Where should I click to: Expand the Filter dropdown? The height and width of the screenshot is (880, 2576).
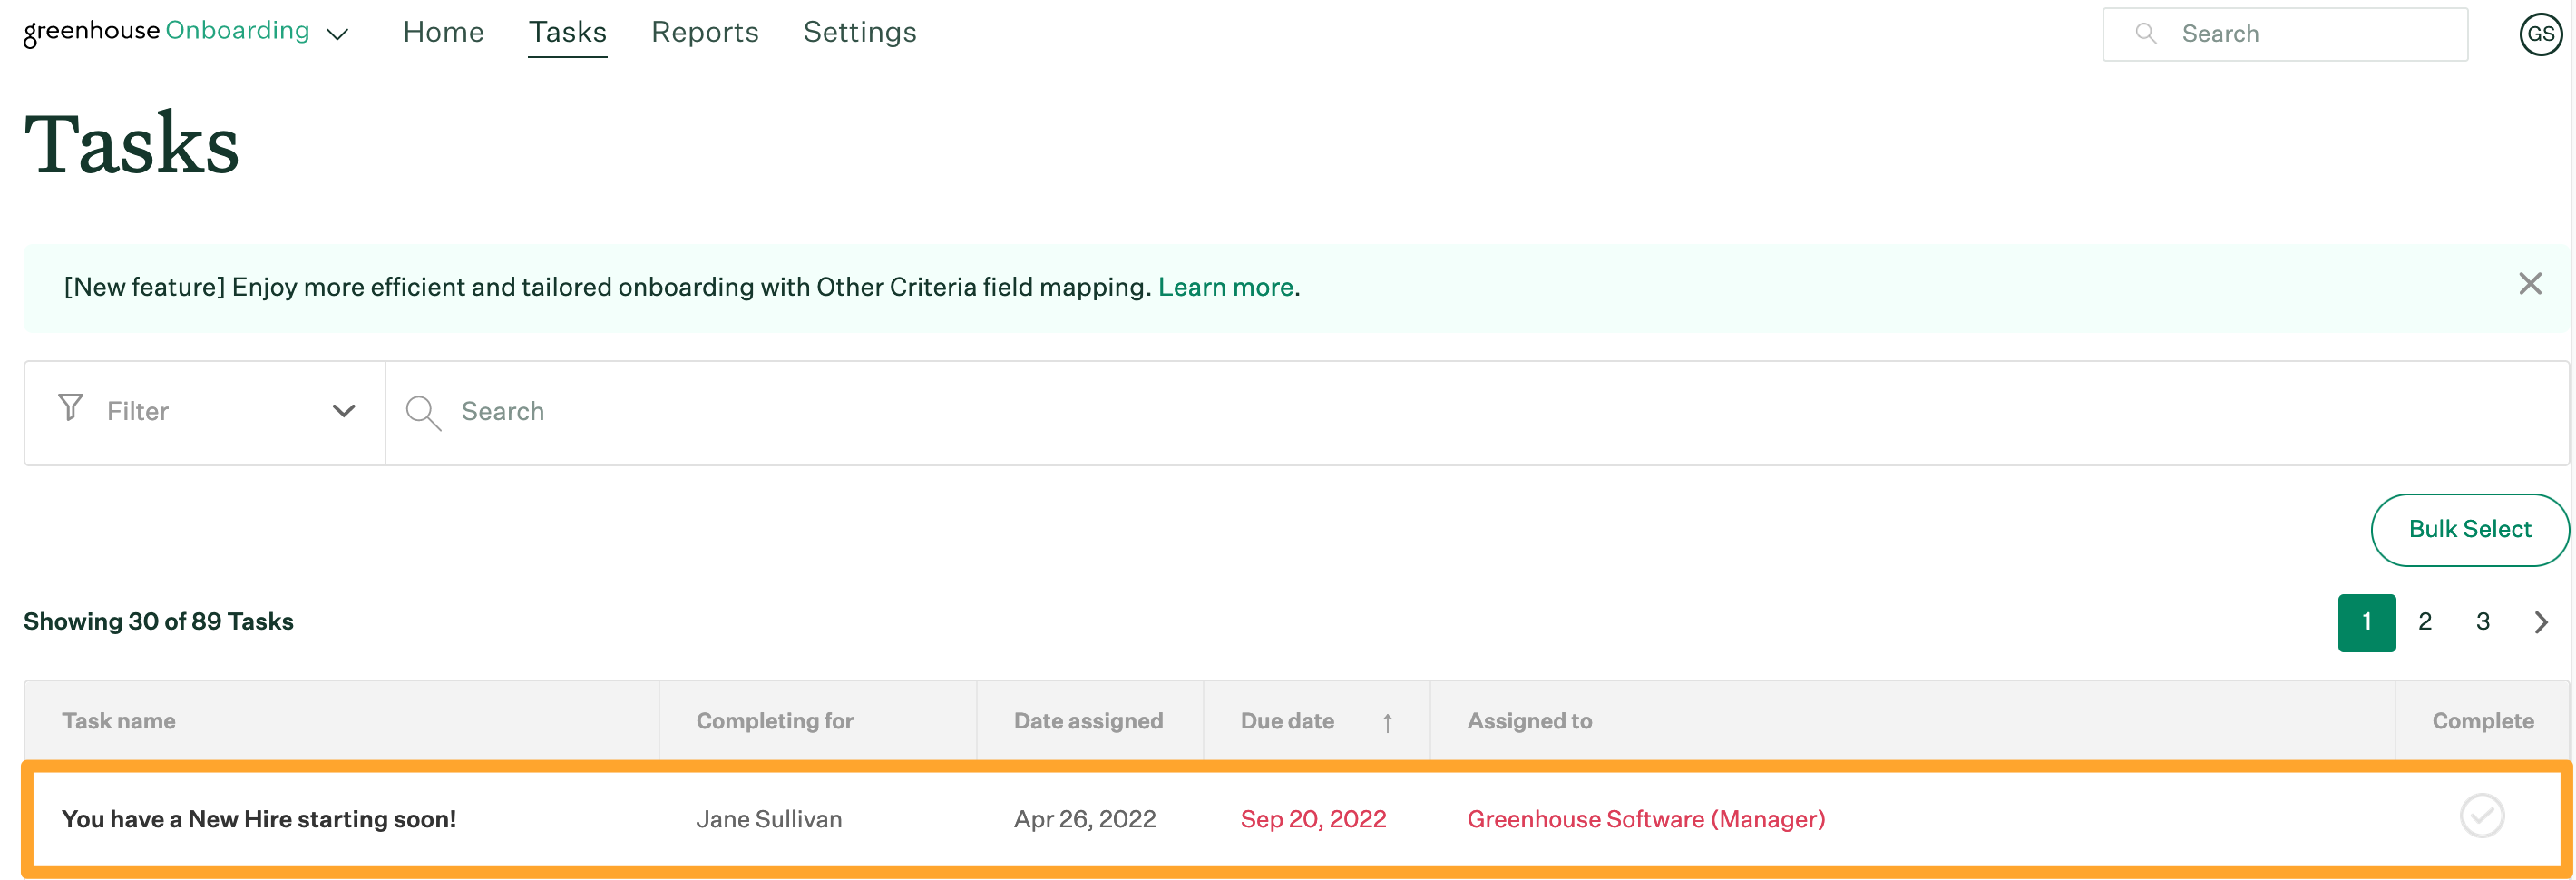pos(204,412)
